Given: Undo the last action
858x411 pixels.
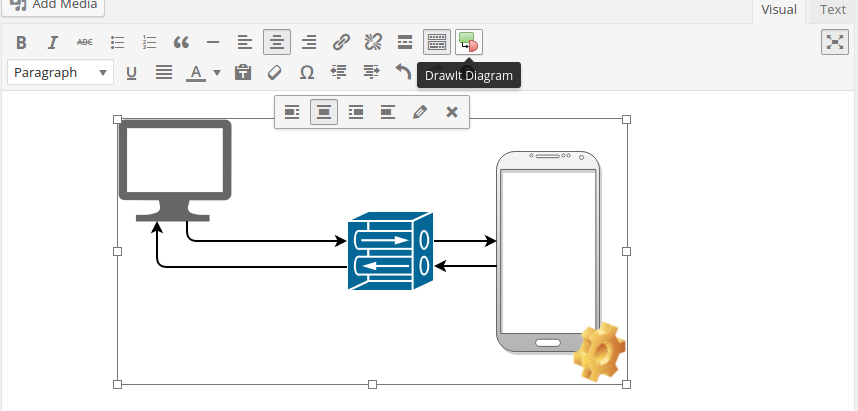Looking at the screenshot, I should [x=403, y=72].
